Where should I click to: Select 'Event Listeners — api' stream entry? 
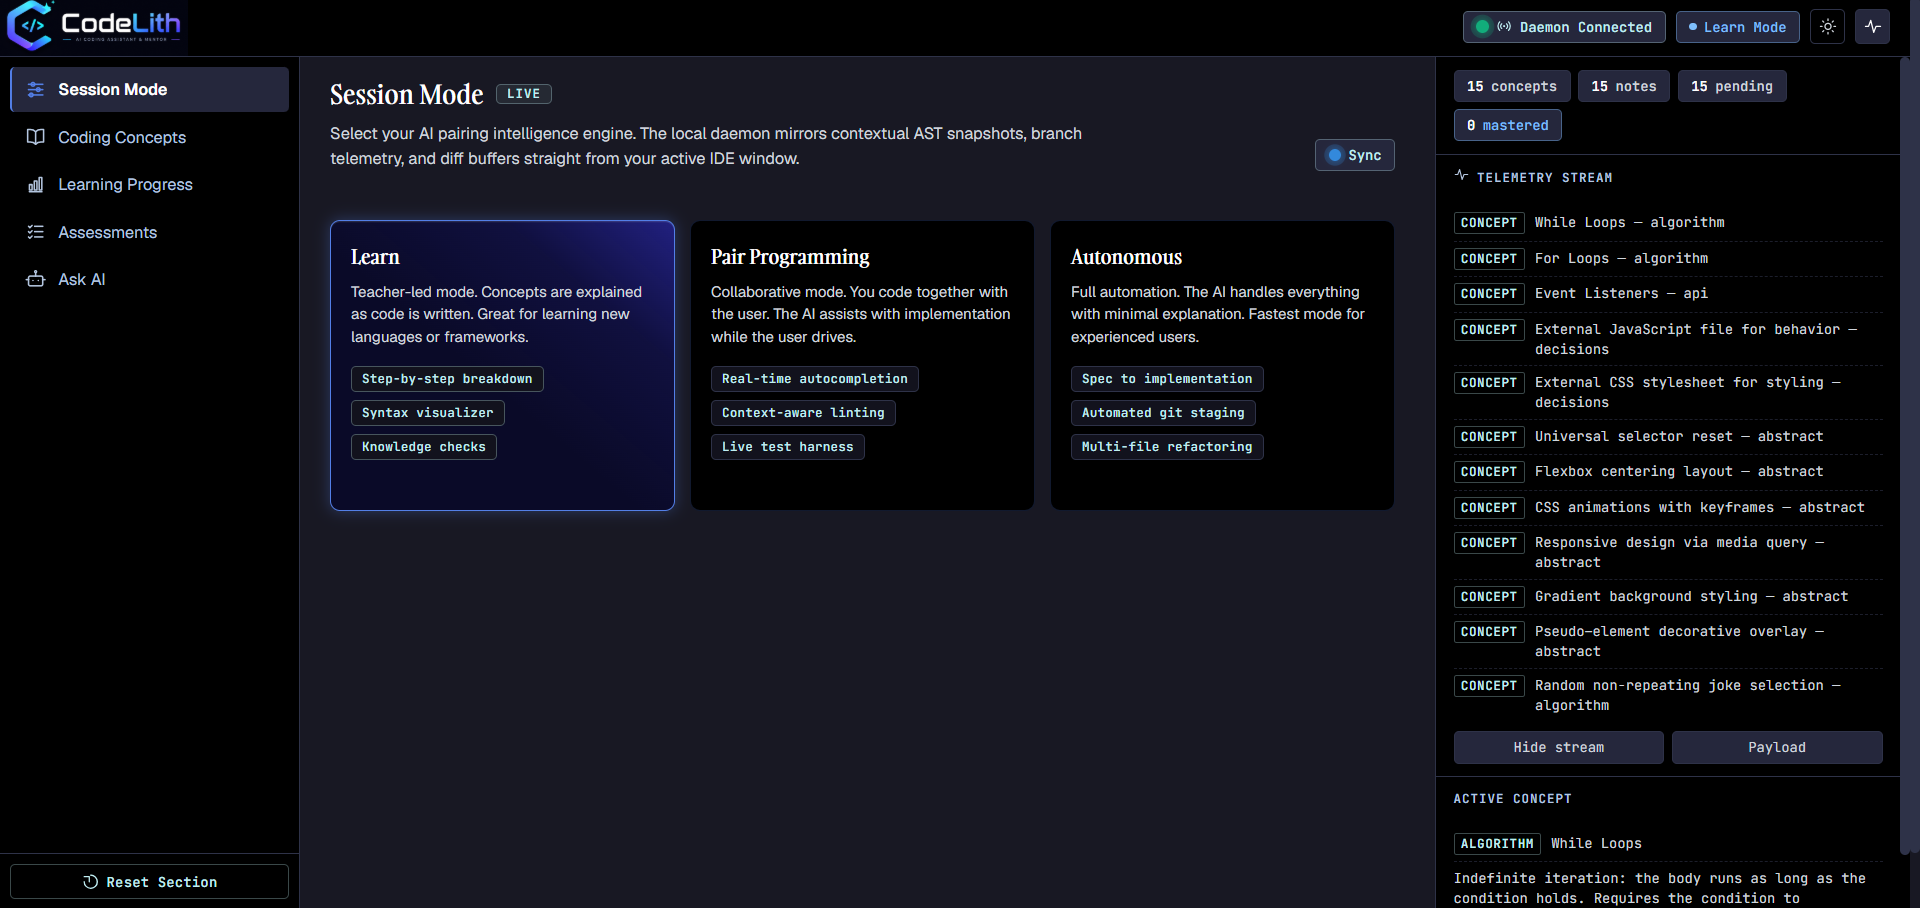1668,294
